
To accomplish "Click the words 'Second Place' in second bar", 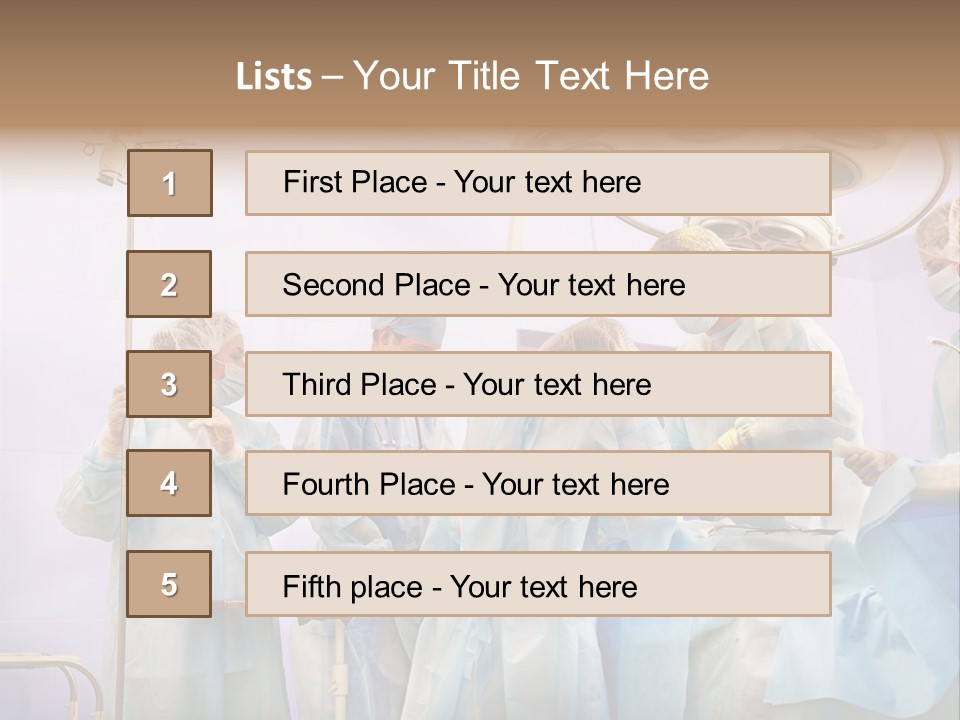I will click(x=377, y=285).
